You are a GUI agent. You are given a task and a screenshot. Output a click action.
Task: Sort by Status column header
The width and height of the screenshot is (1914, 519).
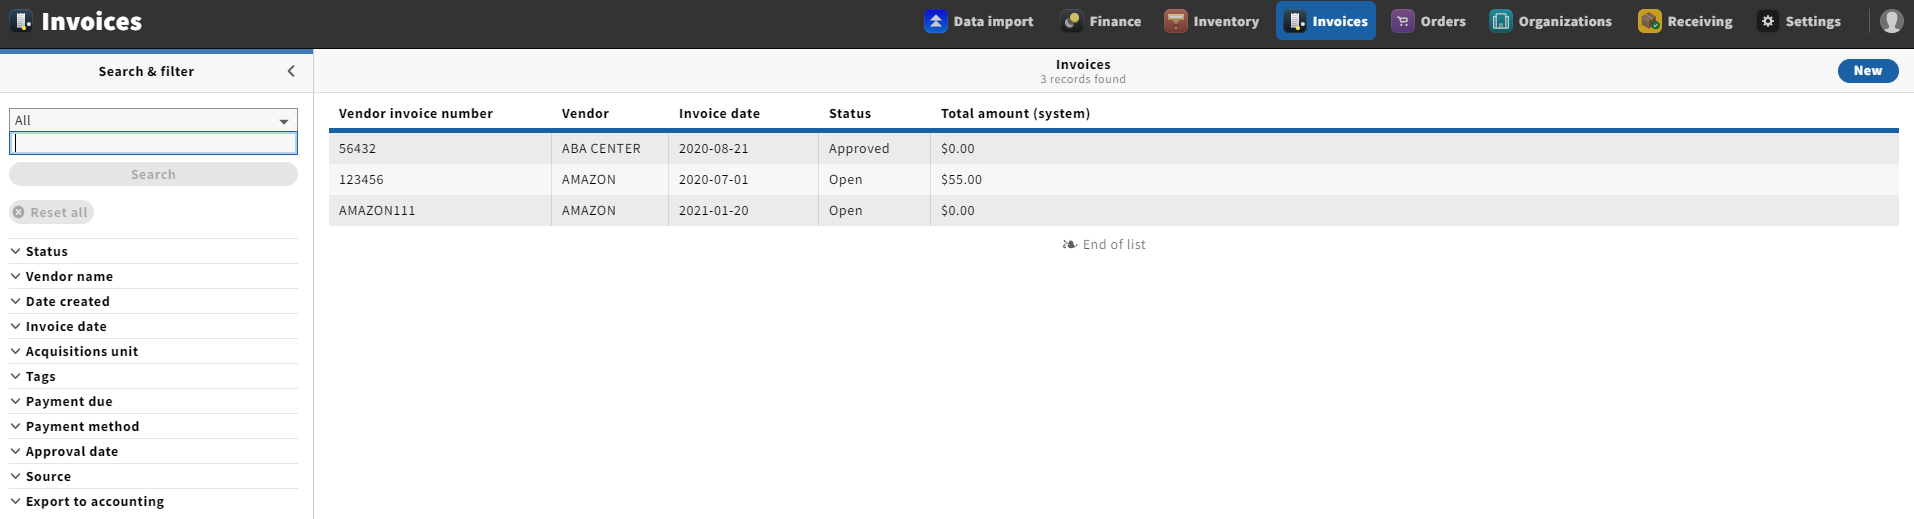coord(850,113)
